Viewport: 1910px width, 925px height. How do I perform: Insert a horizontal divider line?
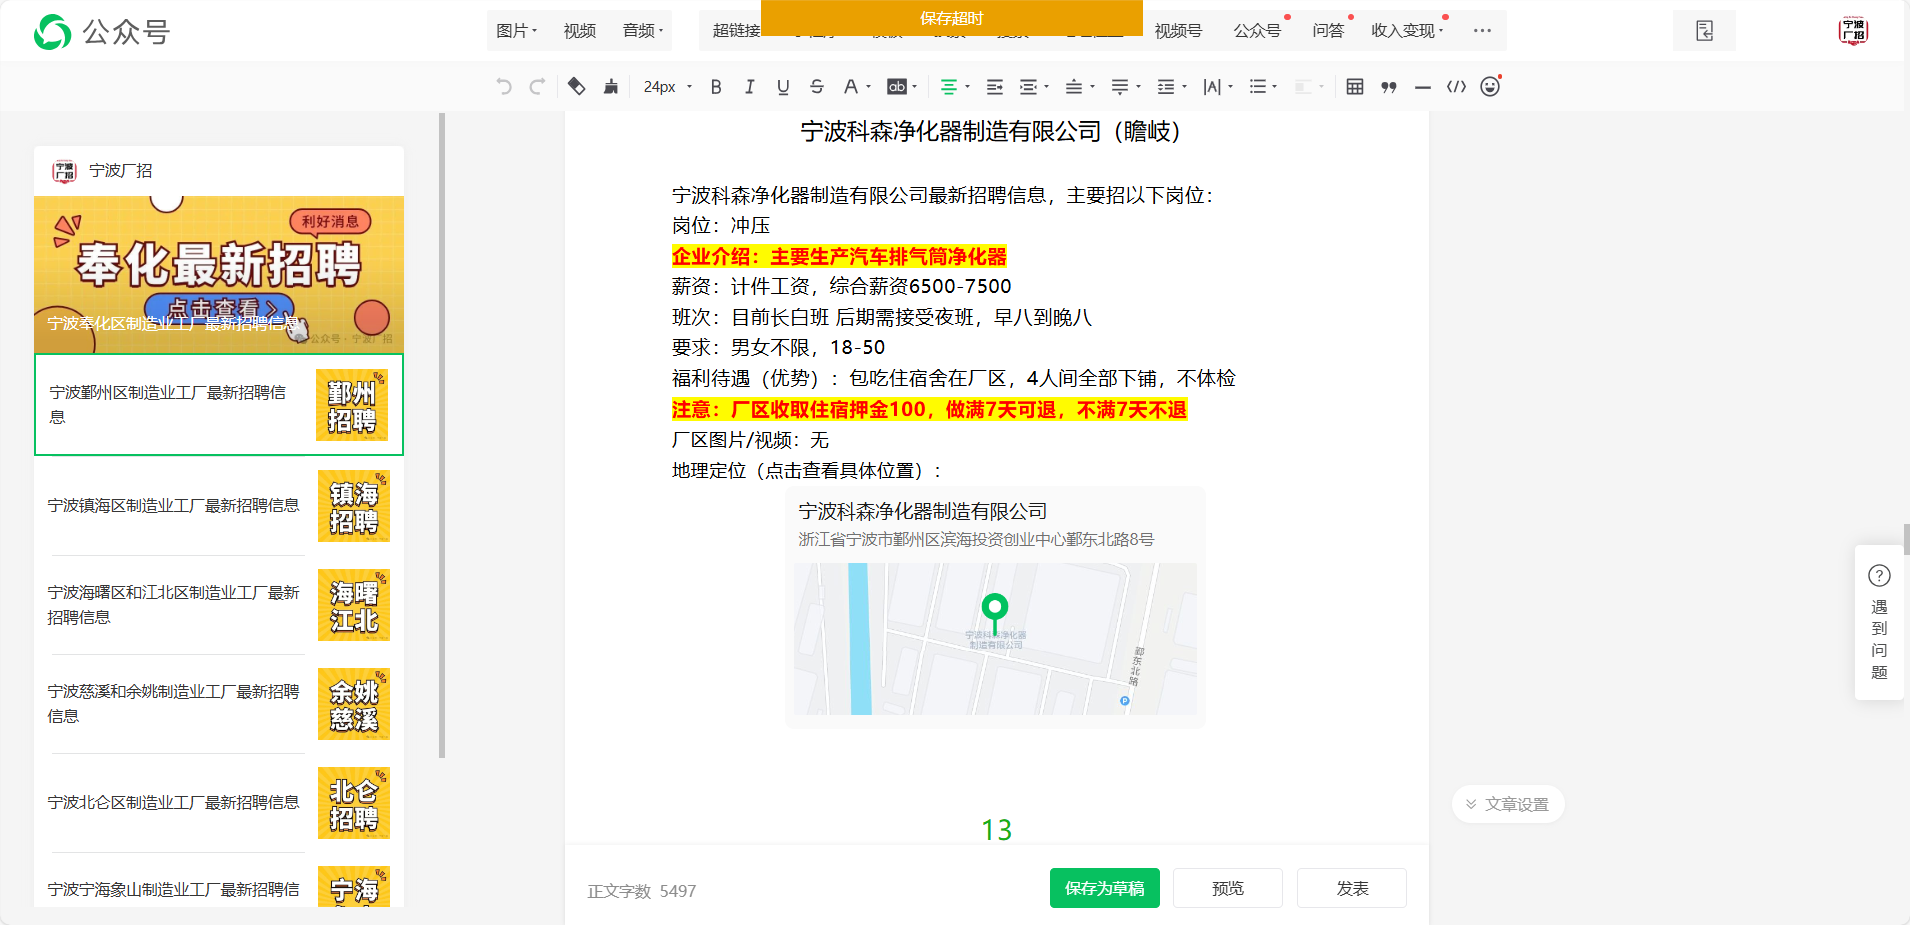click(1423, 87)
